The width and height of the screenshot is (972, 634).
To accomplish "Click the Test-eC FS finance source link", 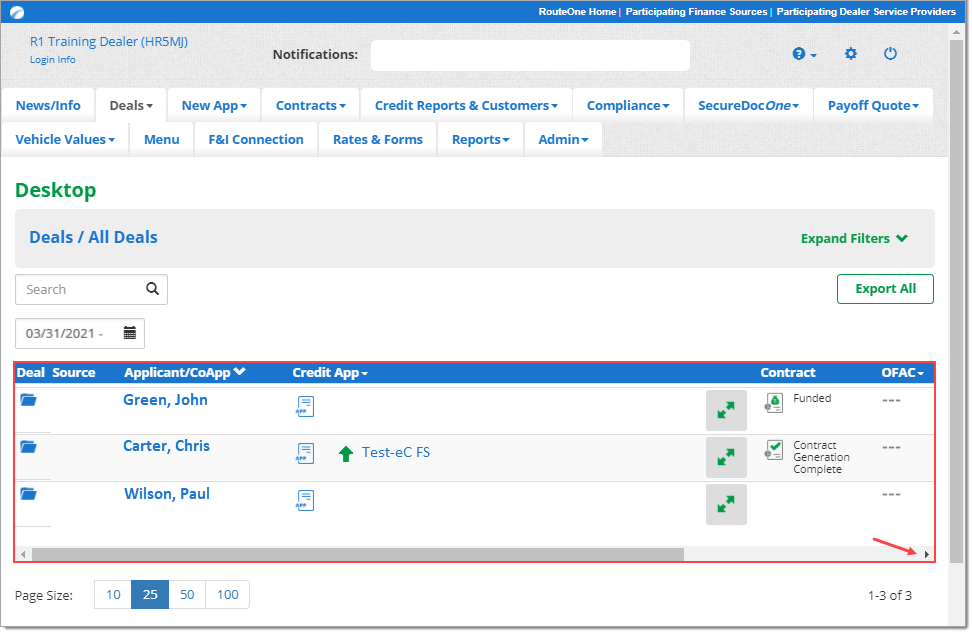I will tap(396, 452).
